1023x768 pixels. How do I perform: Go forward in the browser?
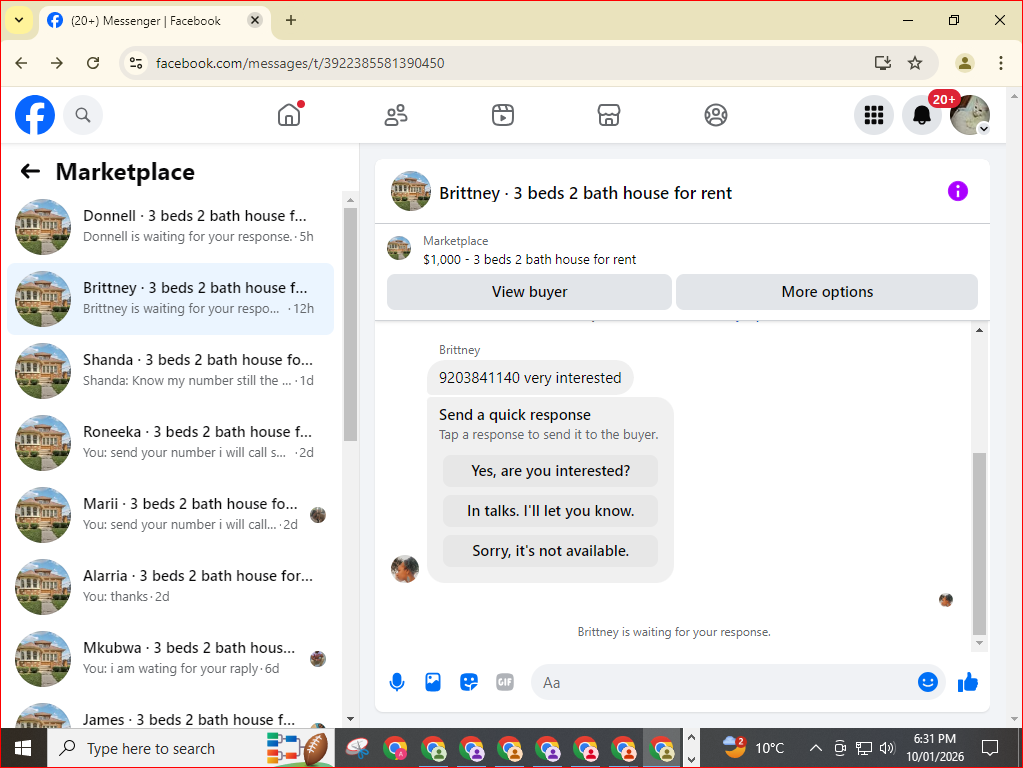click(57, 63)
